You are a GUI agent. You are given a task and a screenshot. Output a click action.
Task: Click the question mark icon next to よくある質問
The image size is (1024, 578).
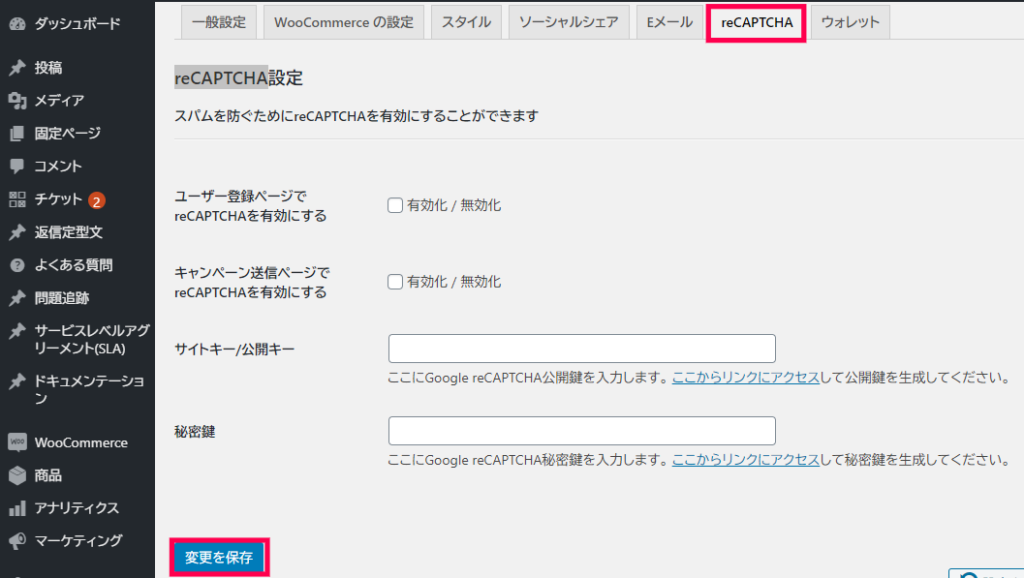coord(18,265)
